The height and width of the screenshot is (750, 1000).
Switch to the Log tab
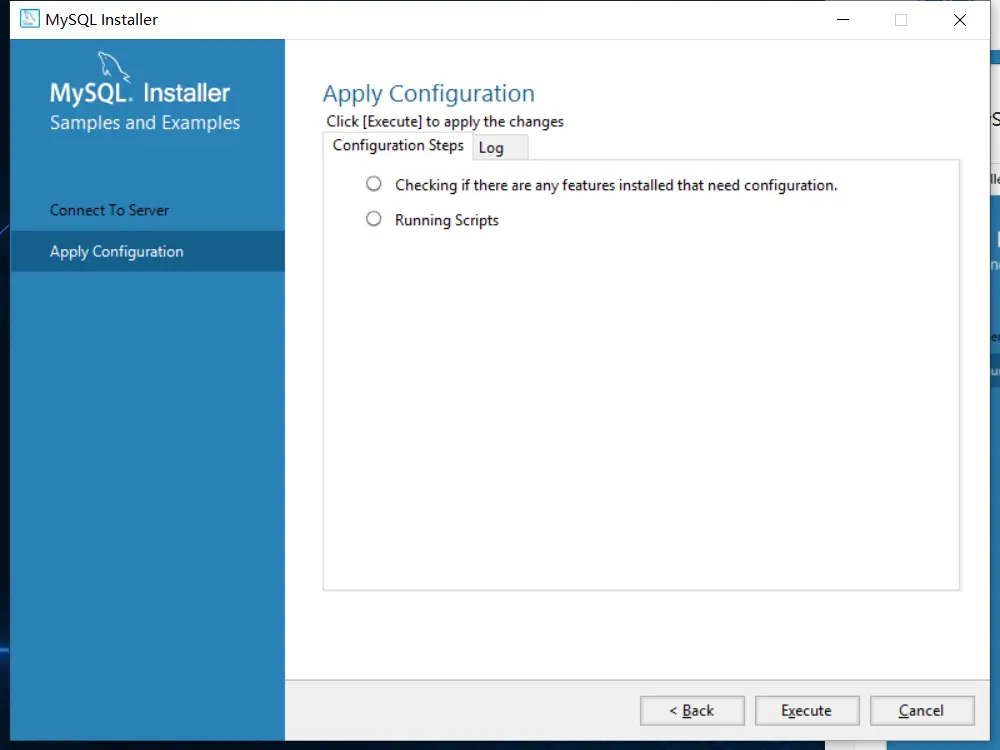[499, 147]
